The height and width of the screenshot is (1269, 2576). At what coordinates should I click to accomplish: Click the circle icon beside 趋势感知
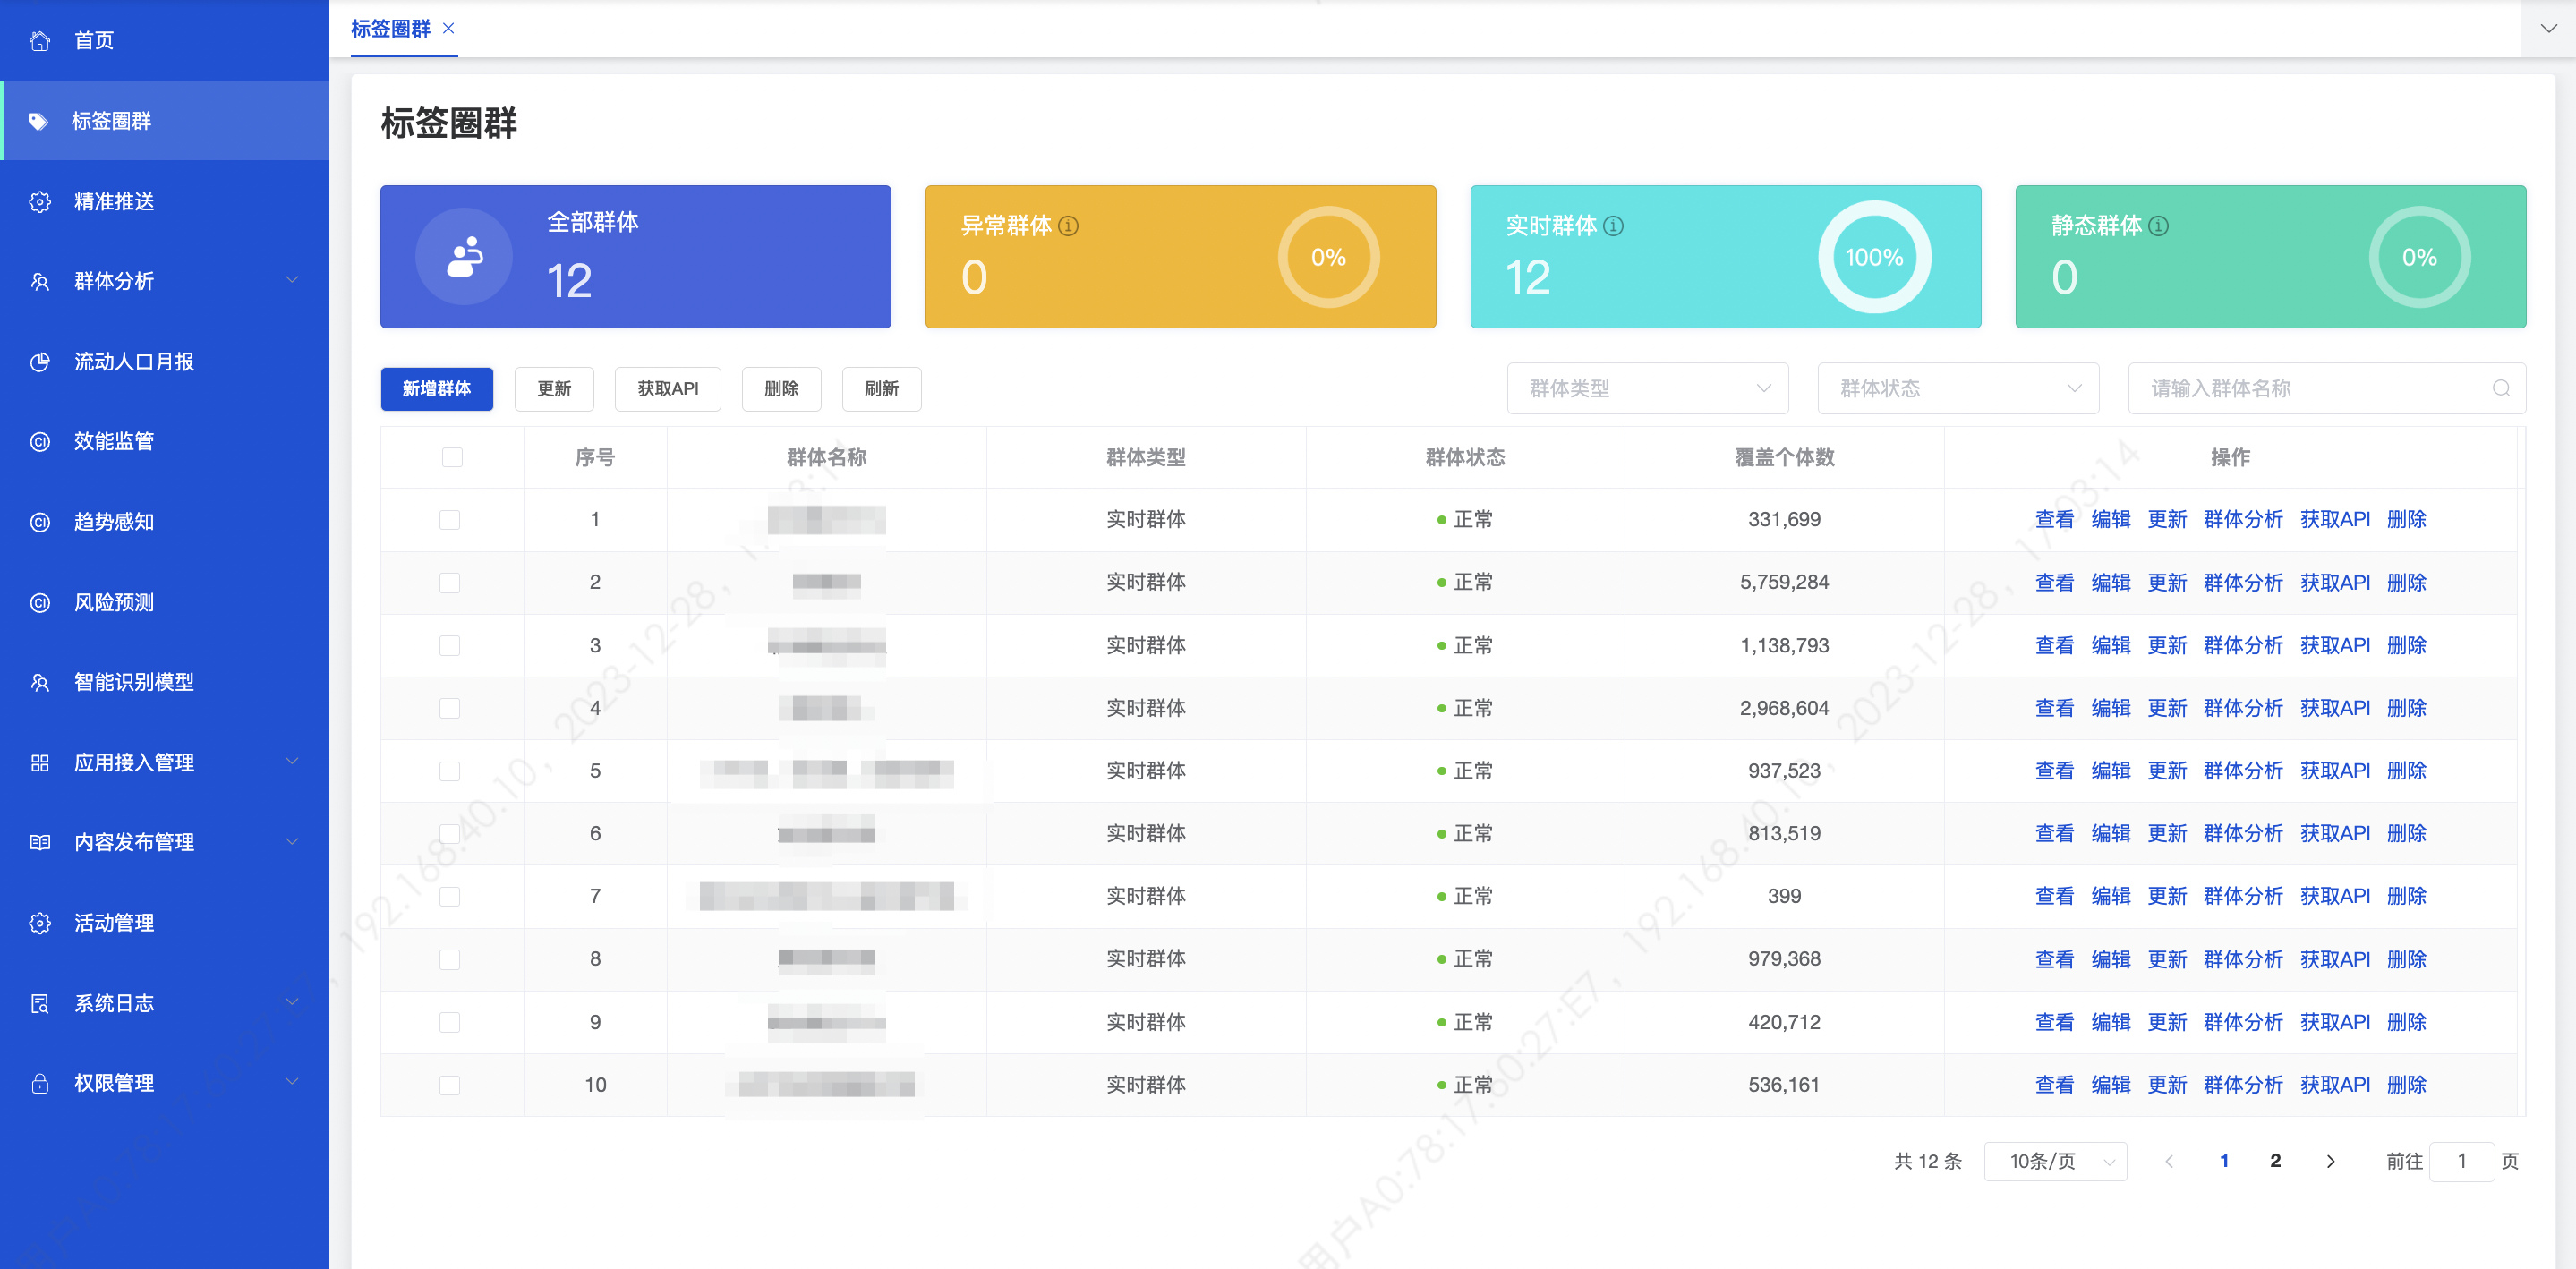pos(40,521)
